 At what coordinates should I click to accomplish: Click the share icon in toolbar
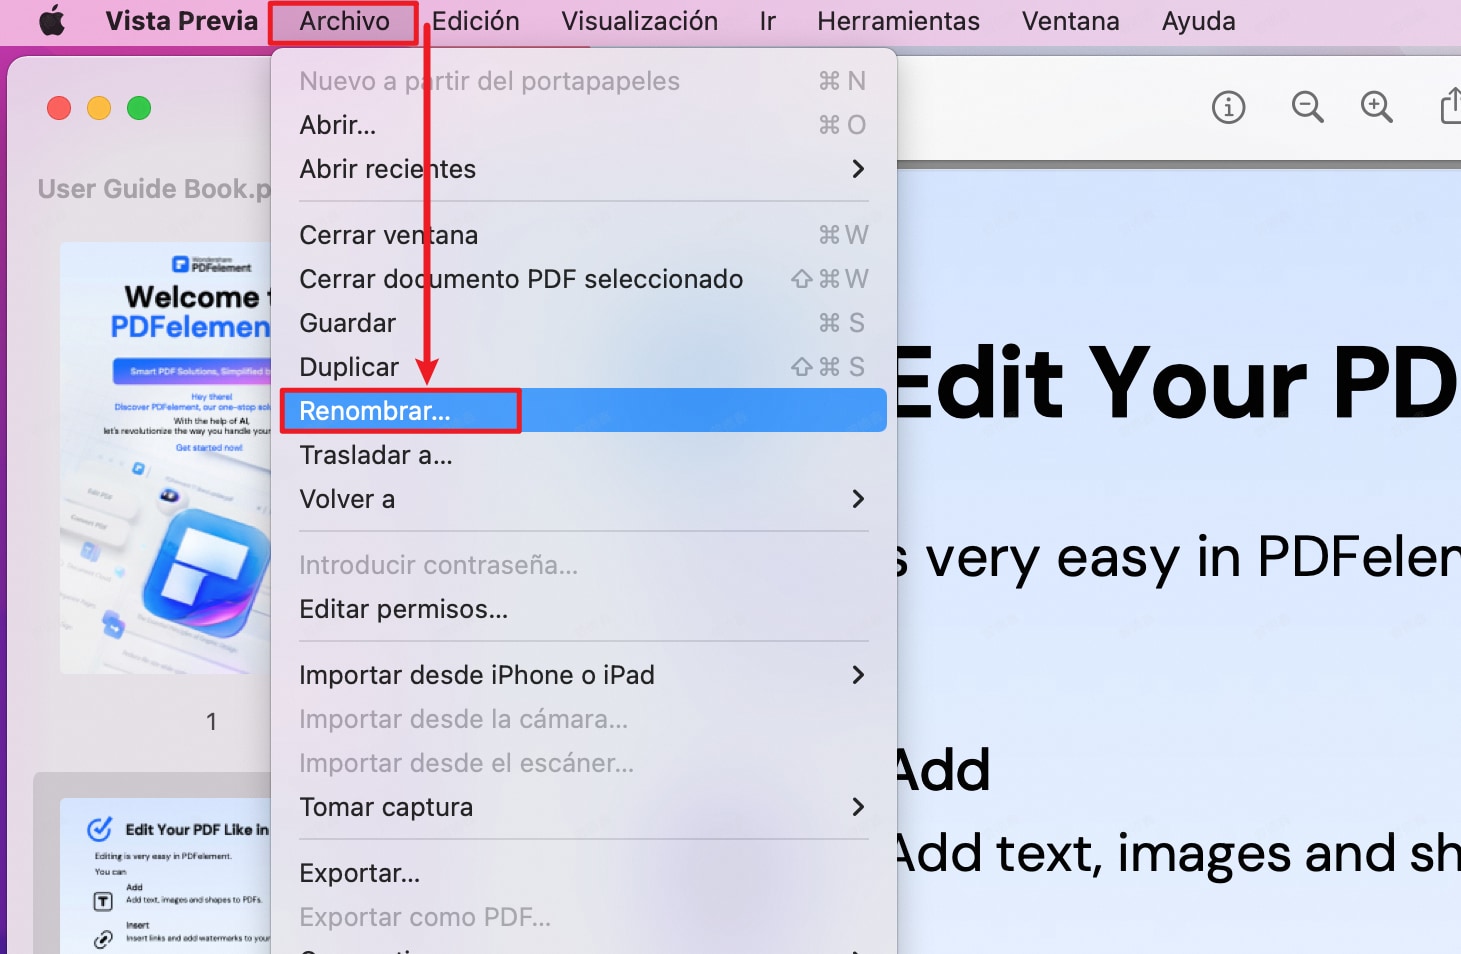[x=1450, y=105]
